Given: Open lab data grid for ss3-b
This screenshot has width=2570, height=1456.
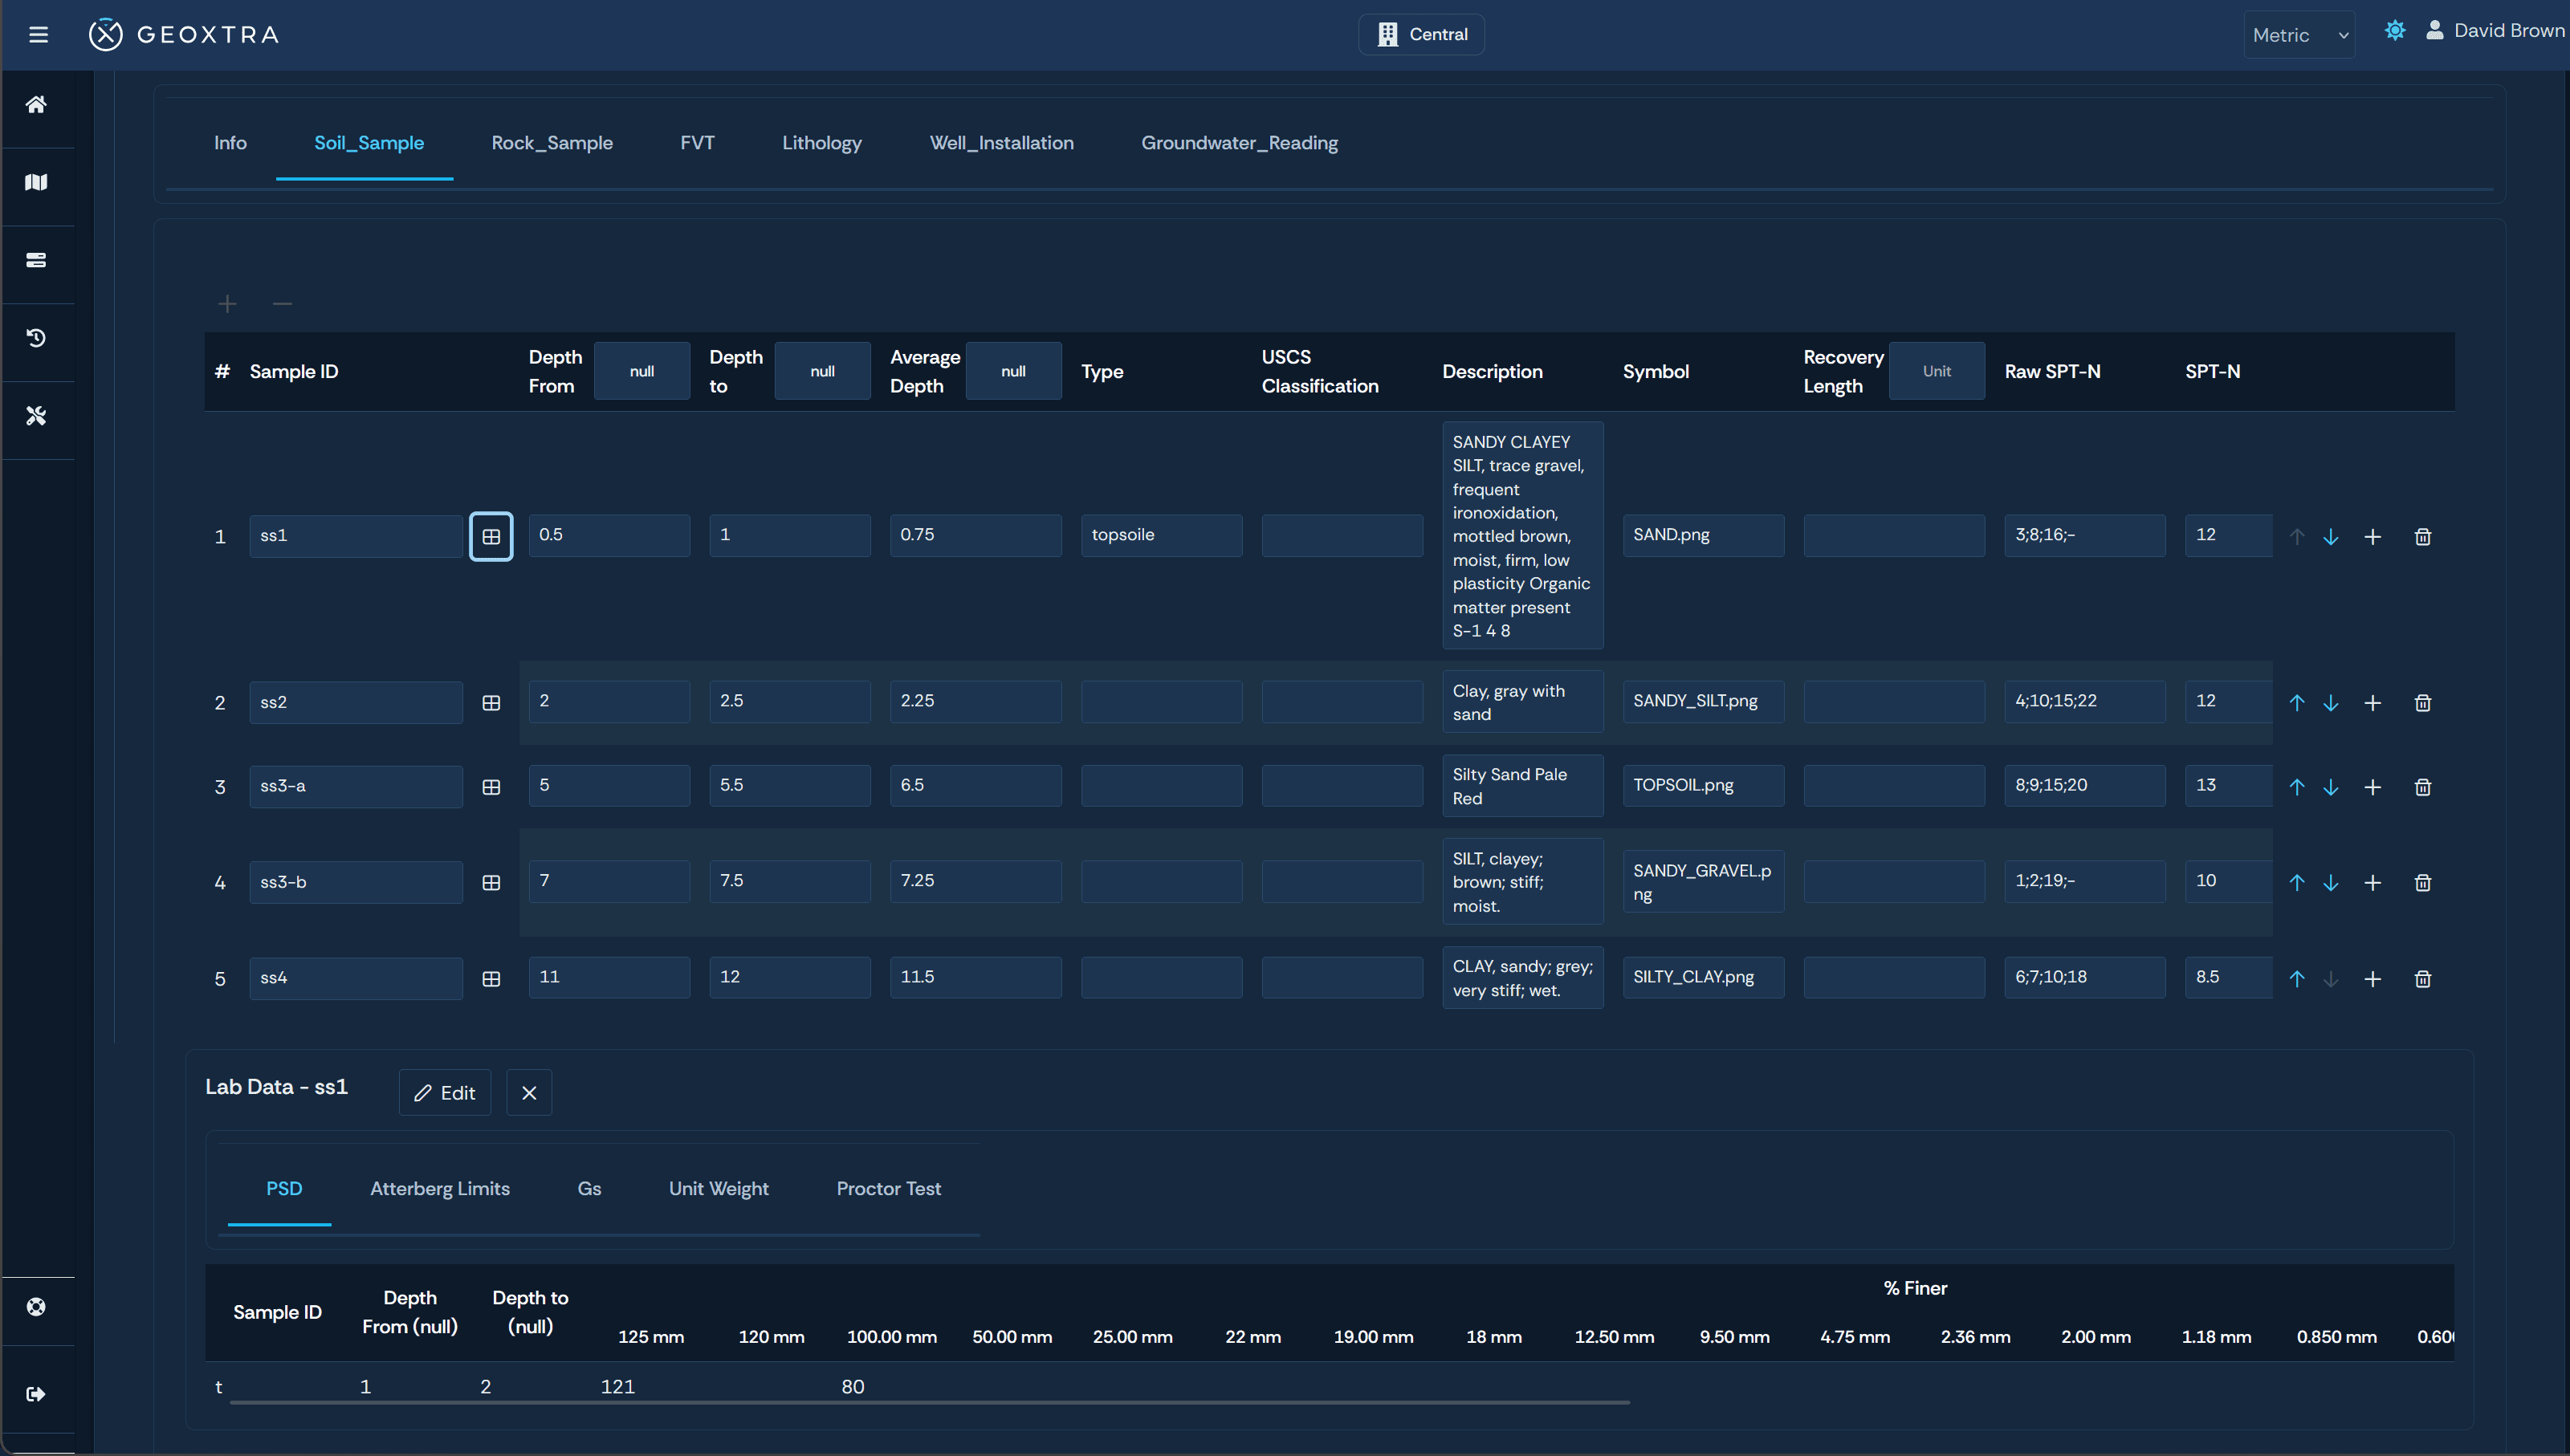Looking at the screenshot, I should click(x=491, y=882).
